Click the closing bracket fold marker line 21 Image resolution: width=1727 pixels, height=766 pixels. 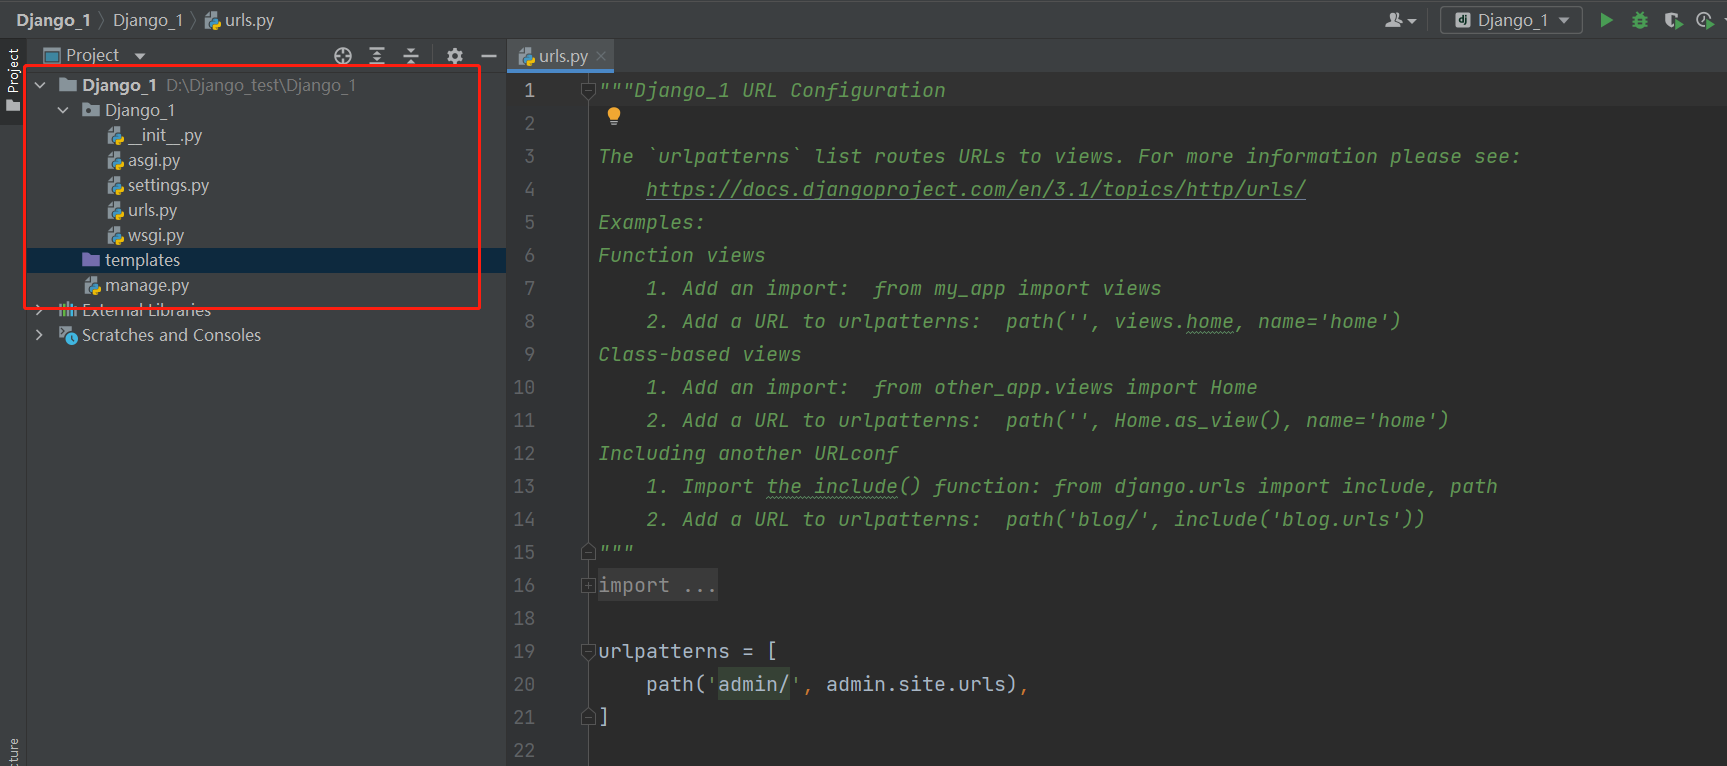click(588, 717)
